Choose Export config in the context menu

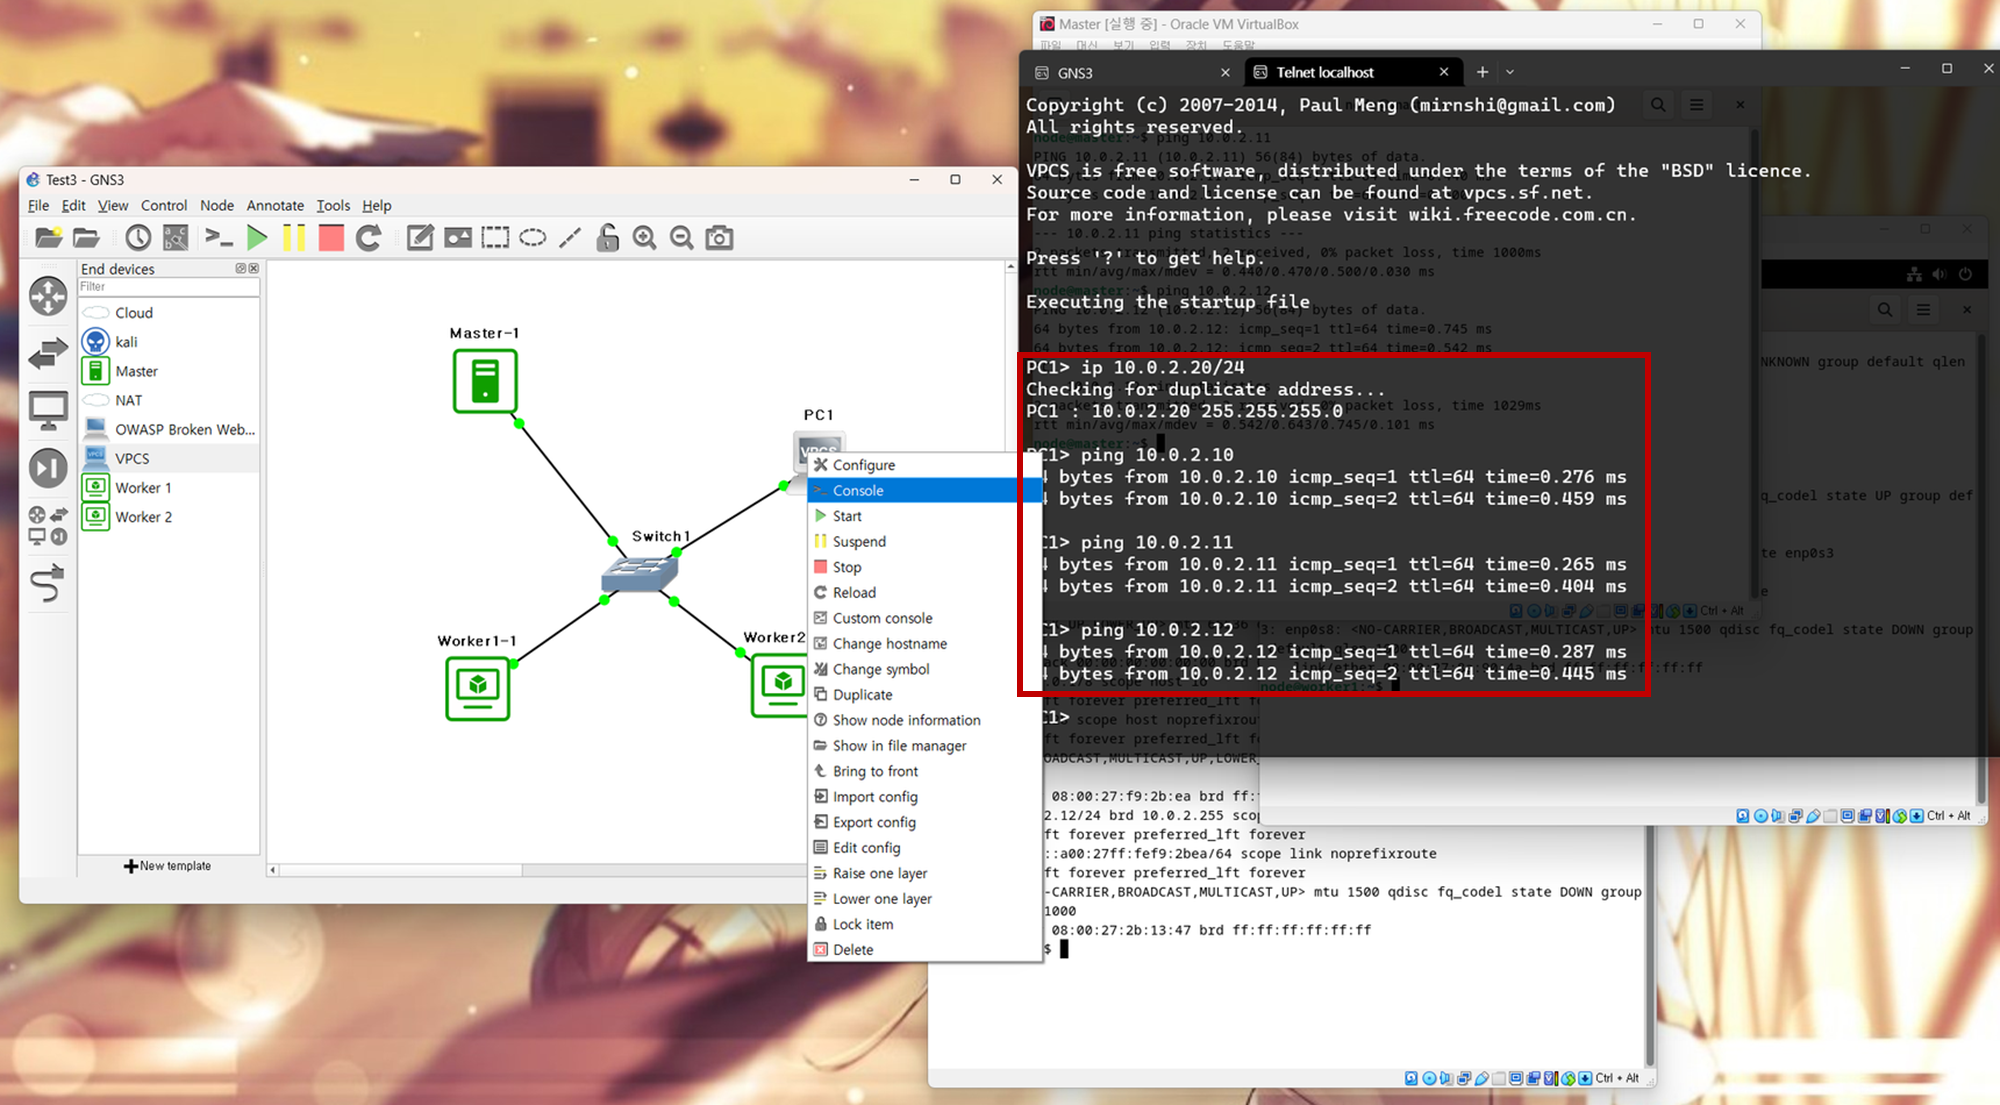click(925, 822)
